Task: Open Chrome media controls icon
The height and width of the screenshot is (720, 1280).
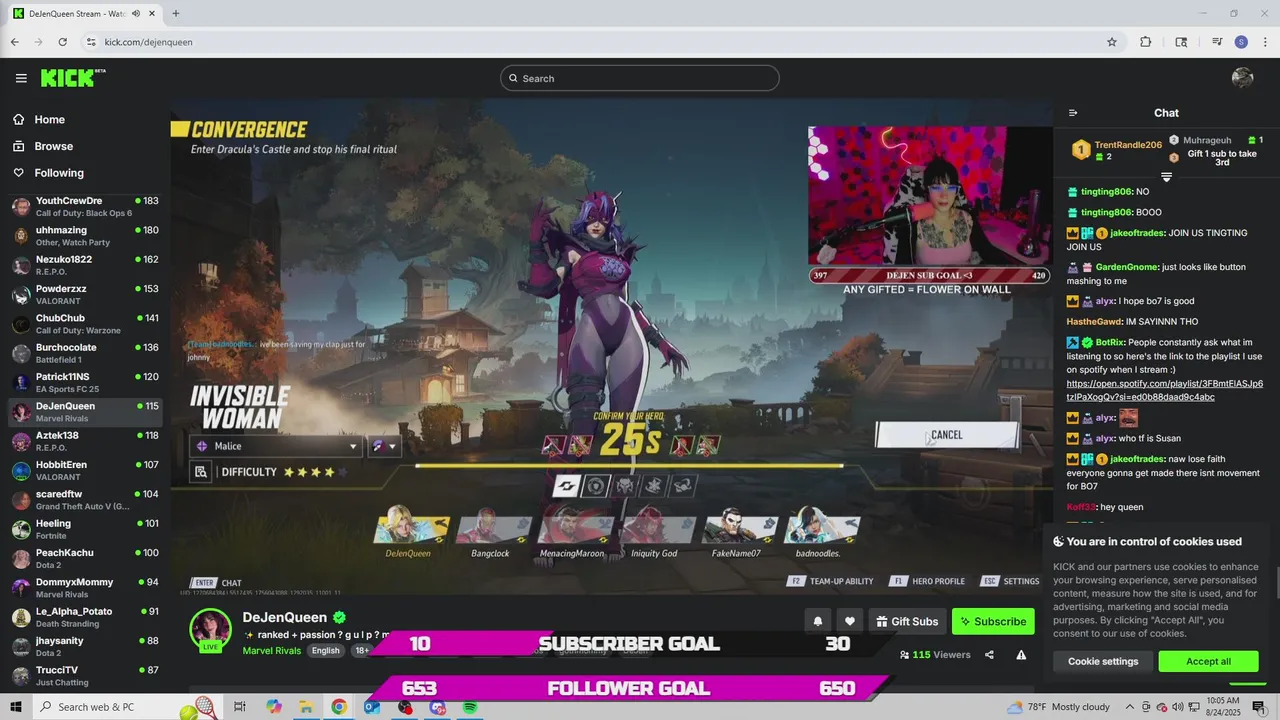Action: click(1217, 42)
